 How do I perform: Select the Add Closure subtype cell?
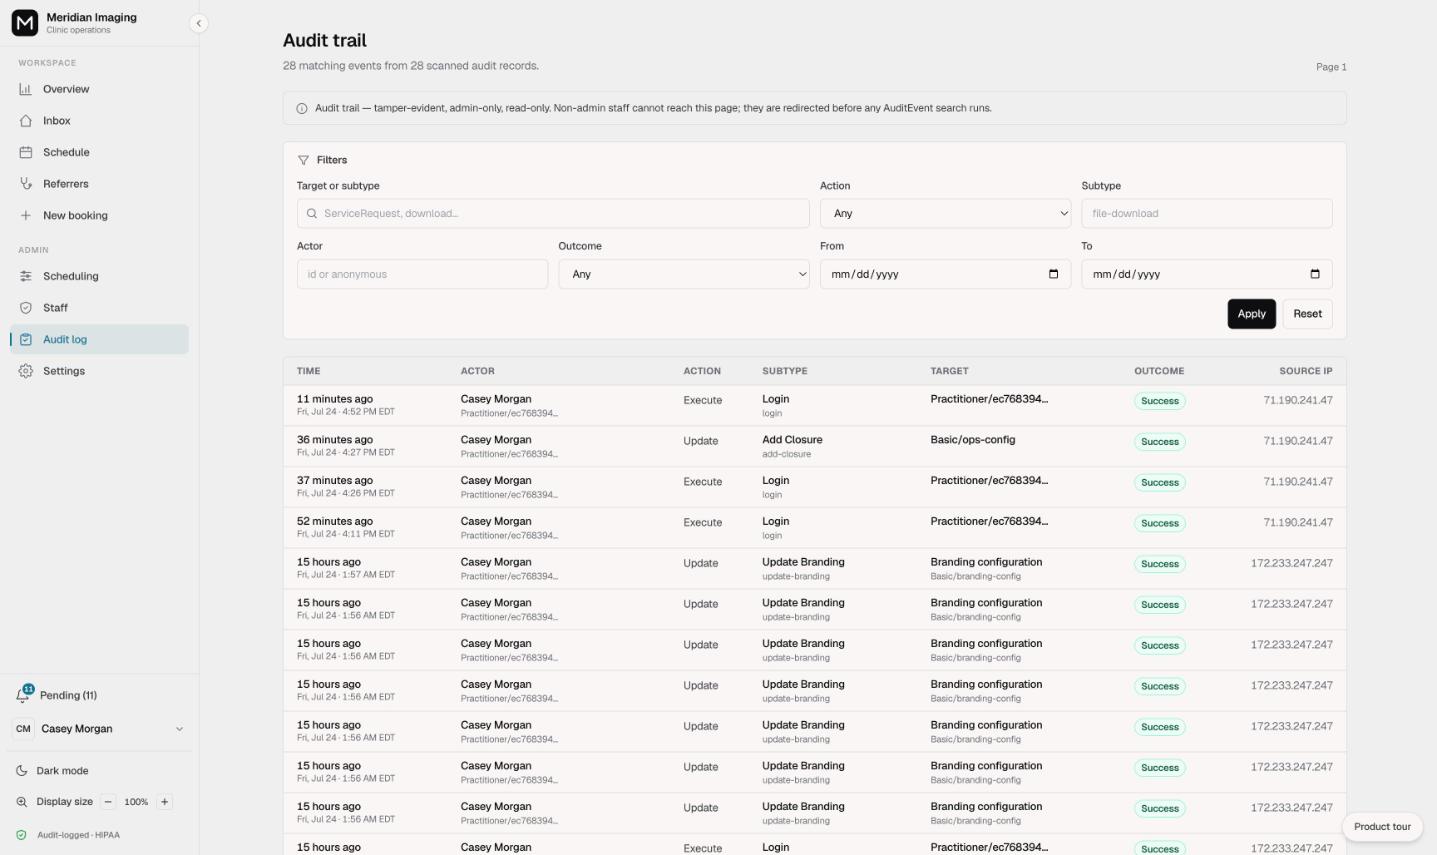(792, 446)
